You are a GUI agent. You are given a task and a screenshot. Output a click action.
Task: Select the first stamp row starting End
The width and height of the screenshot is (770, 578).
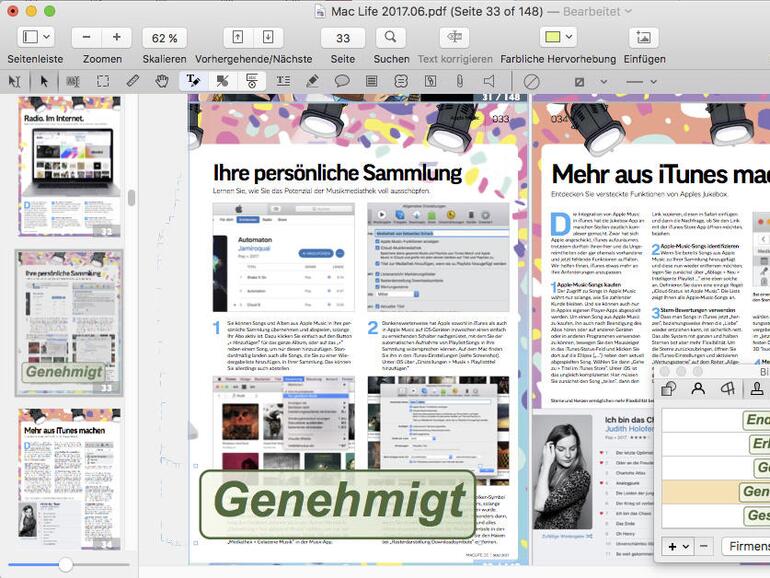pyautogui.click(x=716, y=420)
